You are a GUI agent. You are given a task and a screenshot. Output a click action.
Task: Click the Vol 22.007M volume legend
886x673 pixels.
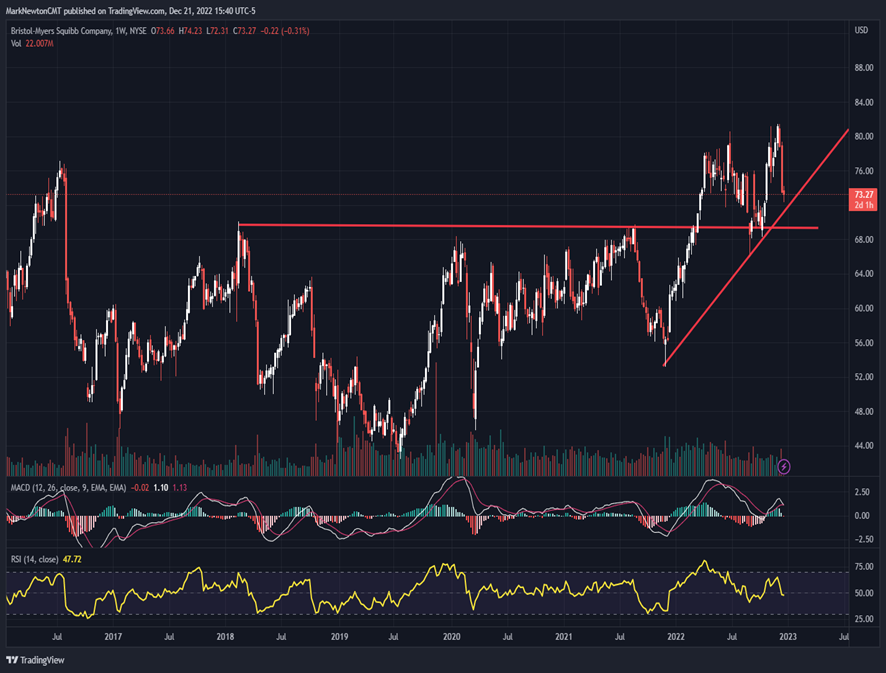click(32, 44)
